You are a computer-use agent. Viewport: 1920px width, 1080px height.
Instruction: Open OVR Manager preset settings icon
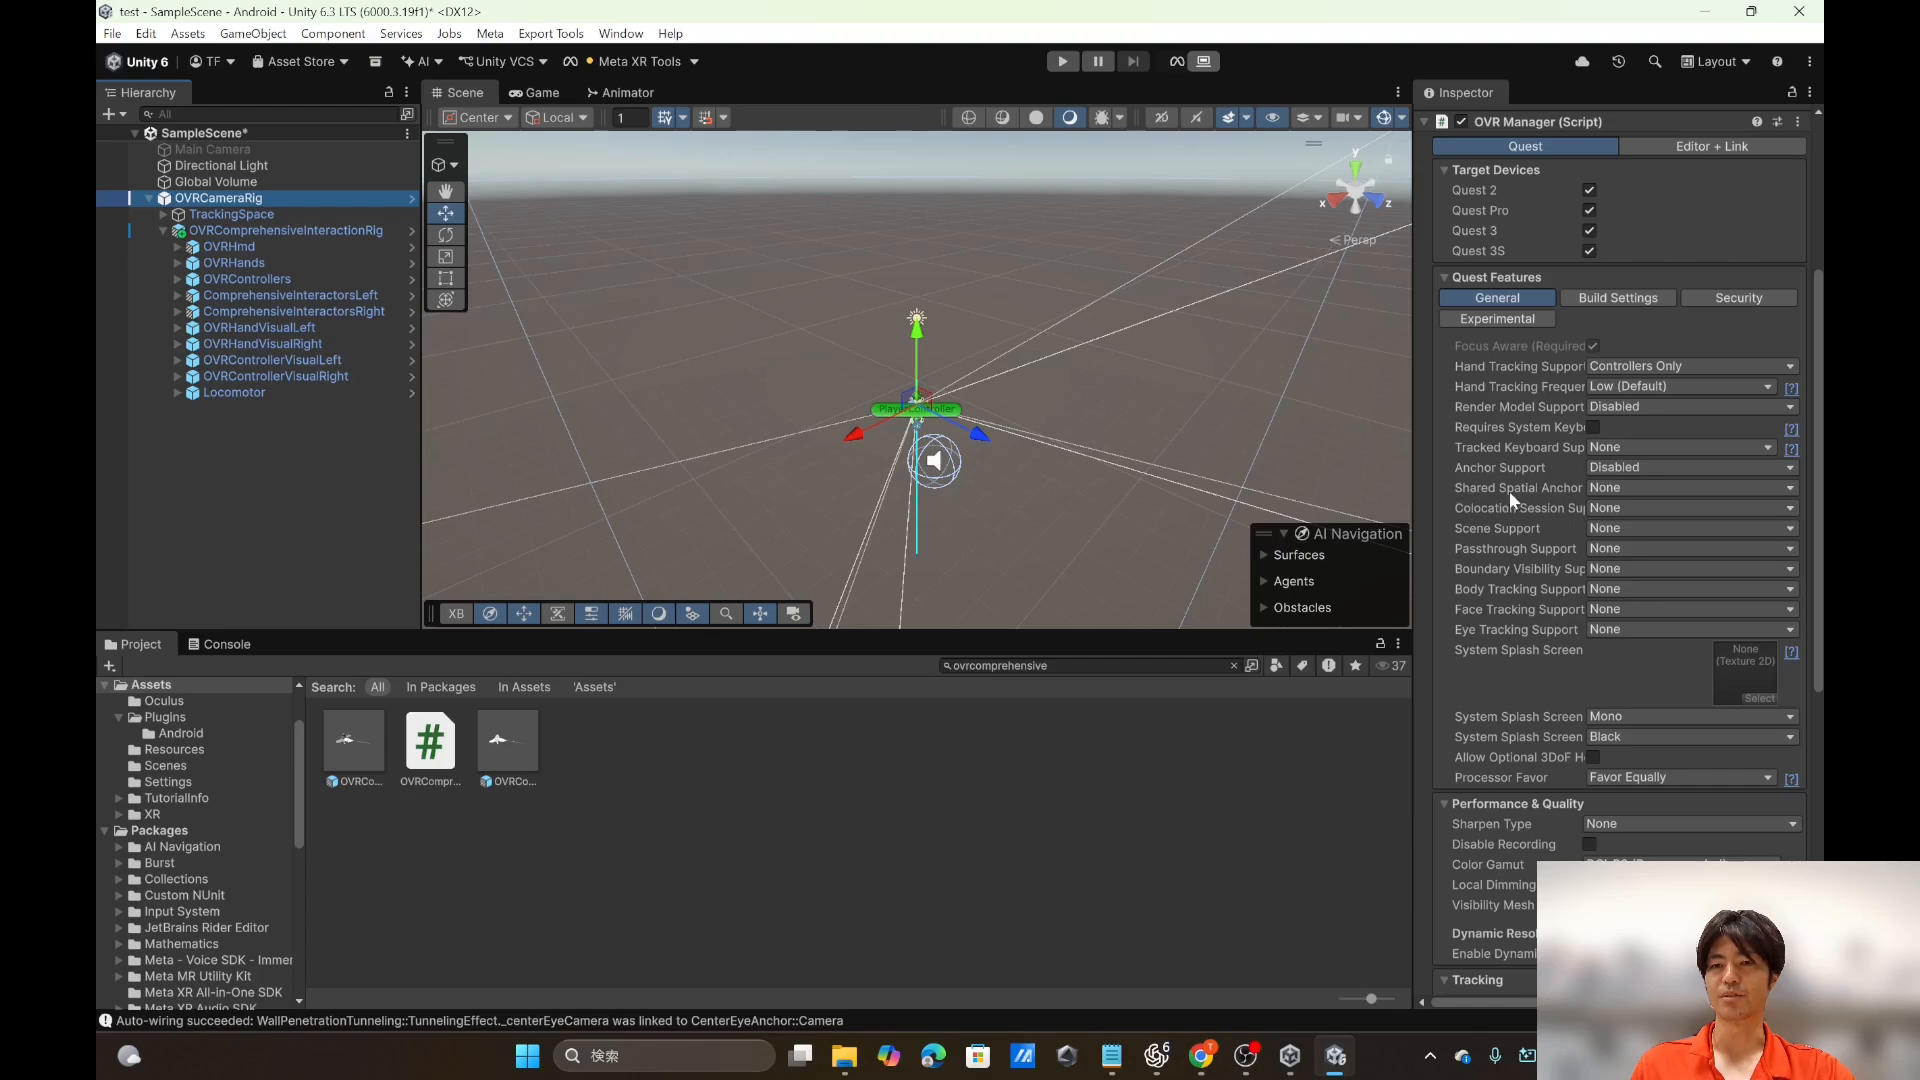click(1777, 122)
